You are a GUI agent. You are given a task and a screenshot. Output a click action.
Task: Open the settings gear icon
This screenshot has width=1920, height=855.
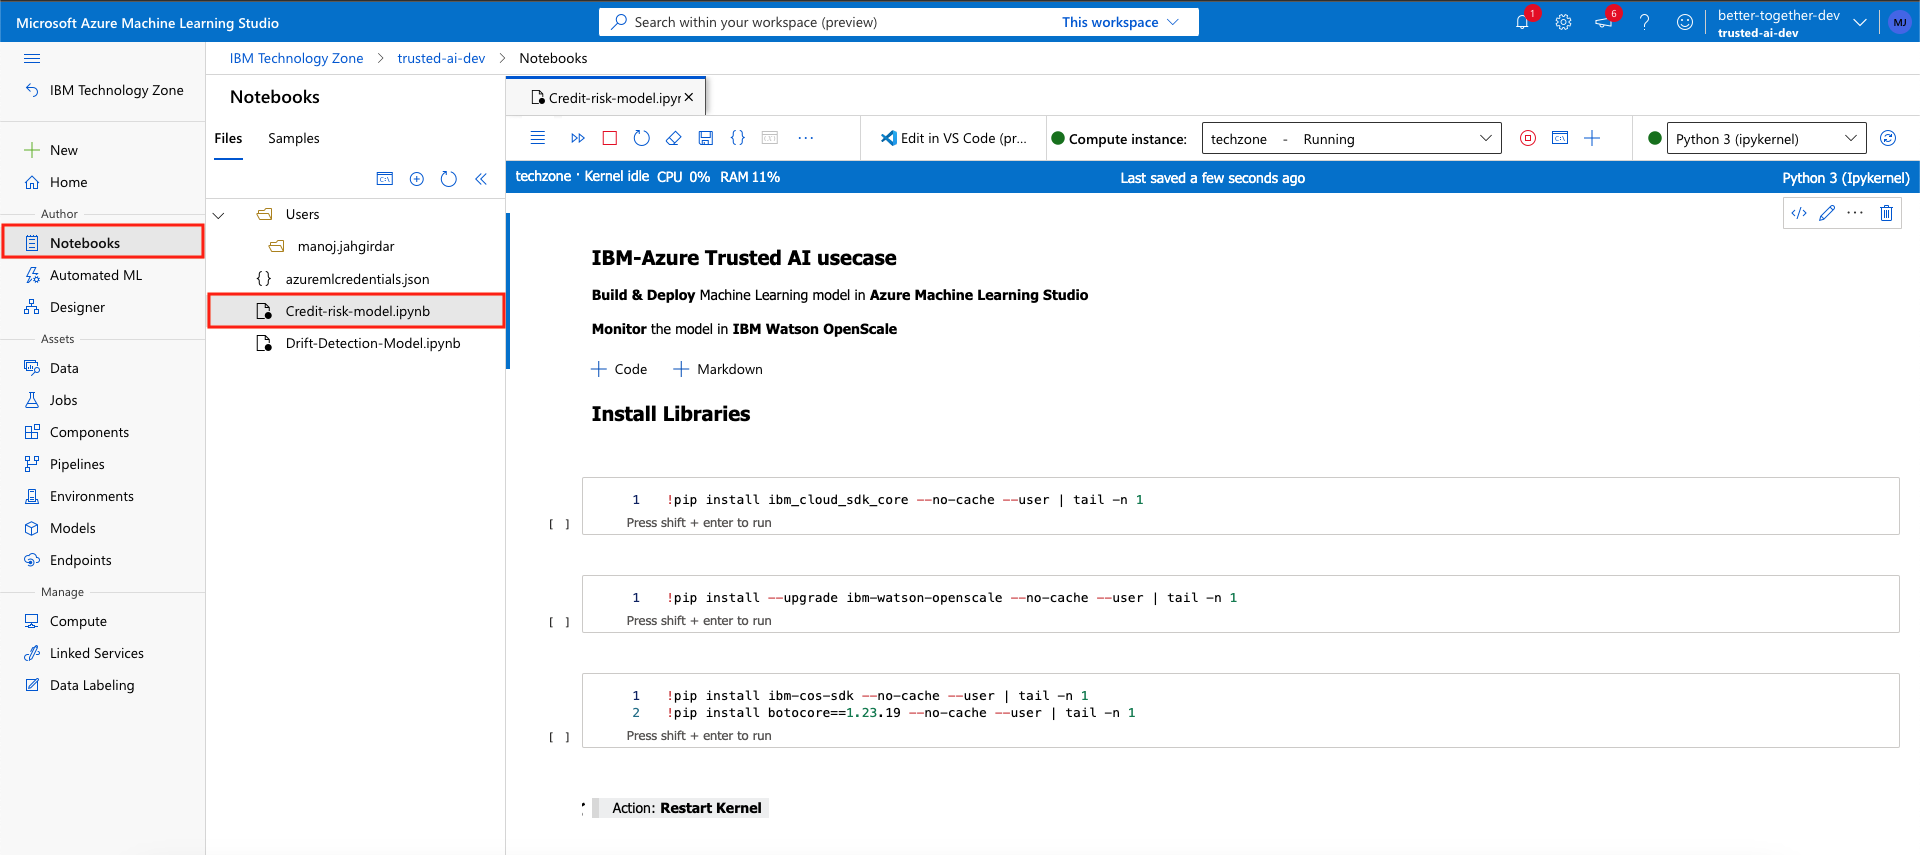[x=1563, y=22]
